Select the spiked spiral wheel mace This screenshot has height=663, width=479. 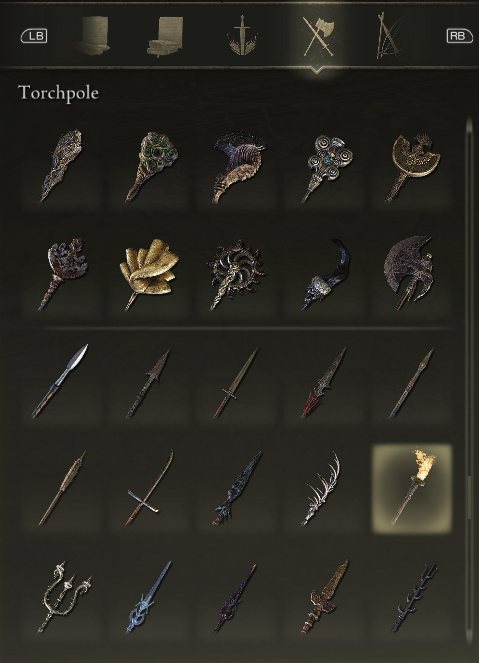236,274
